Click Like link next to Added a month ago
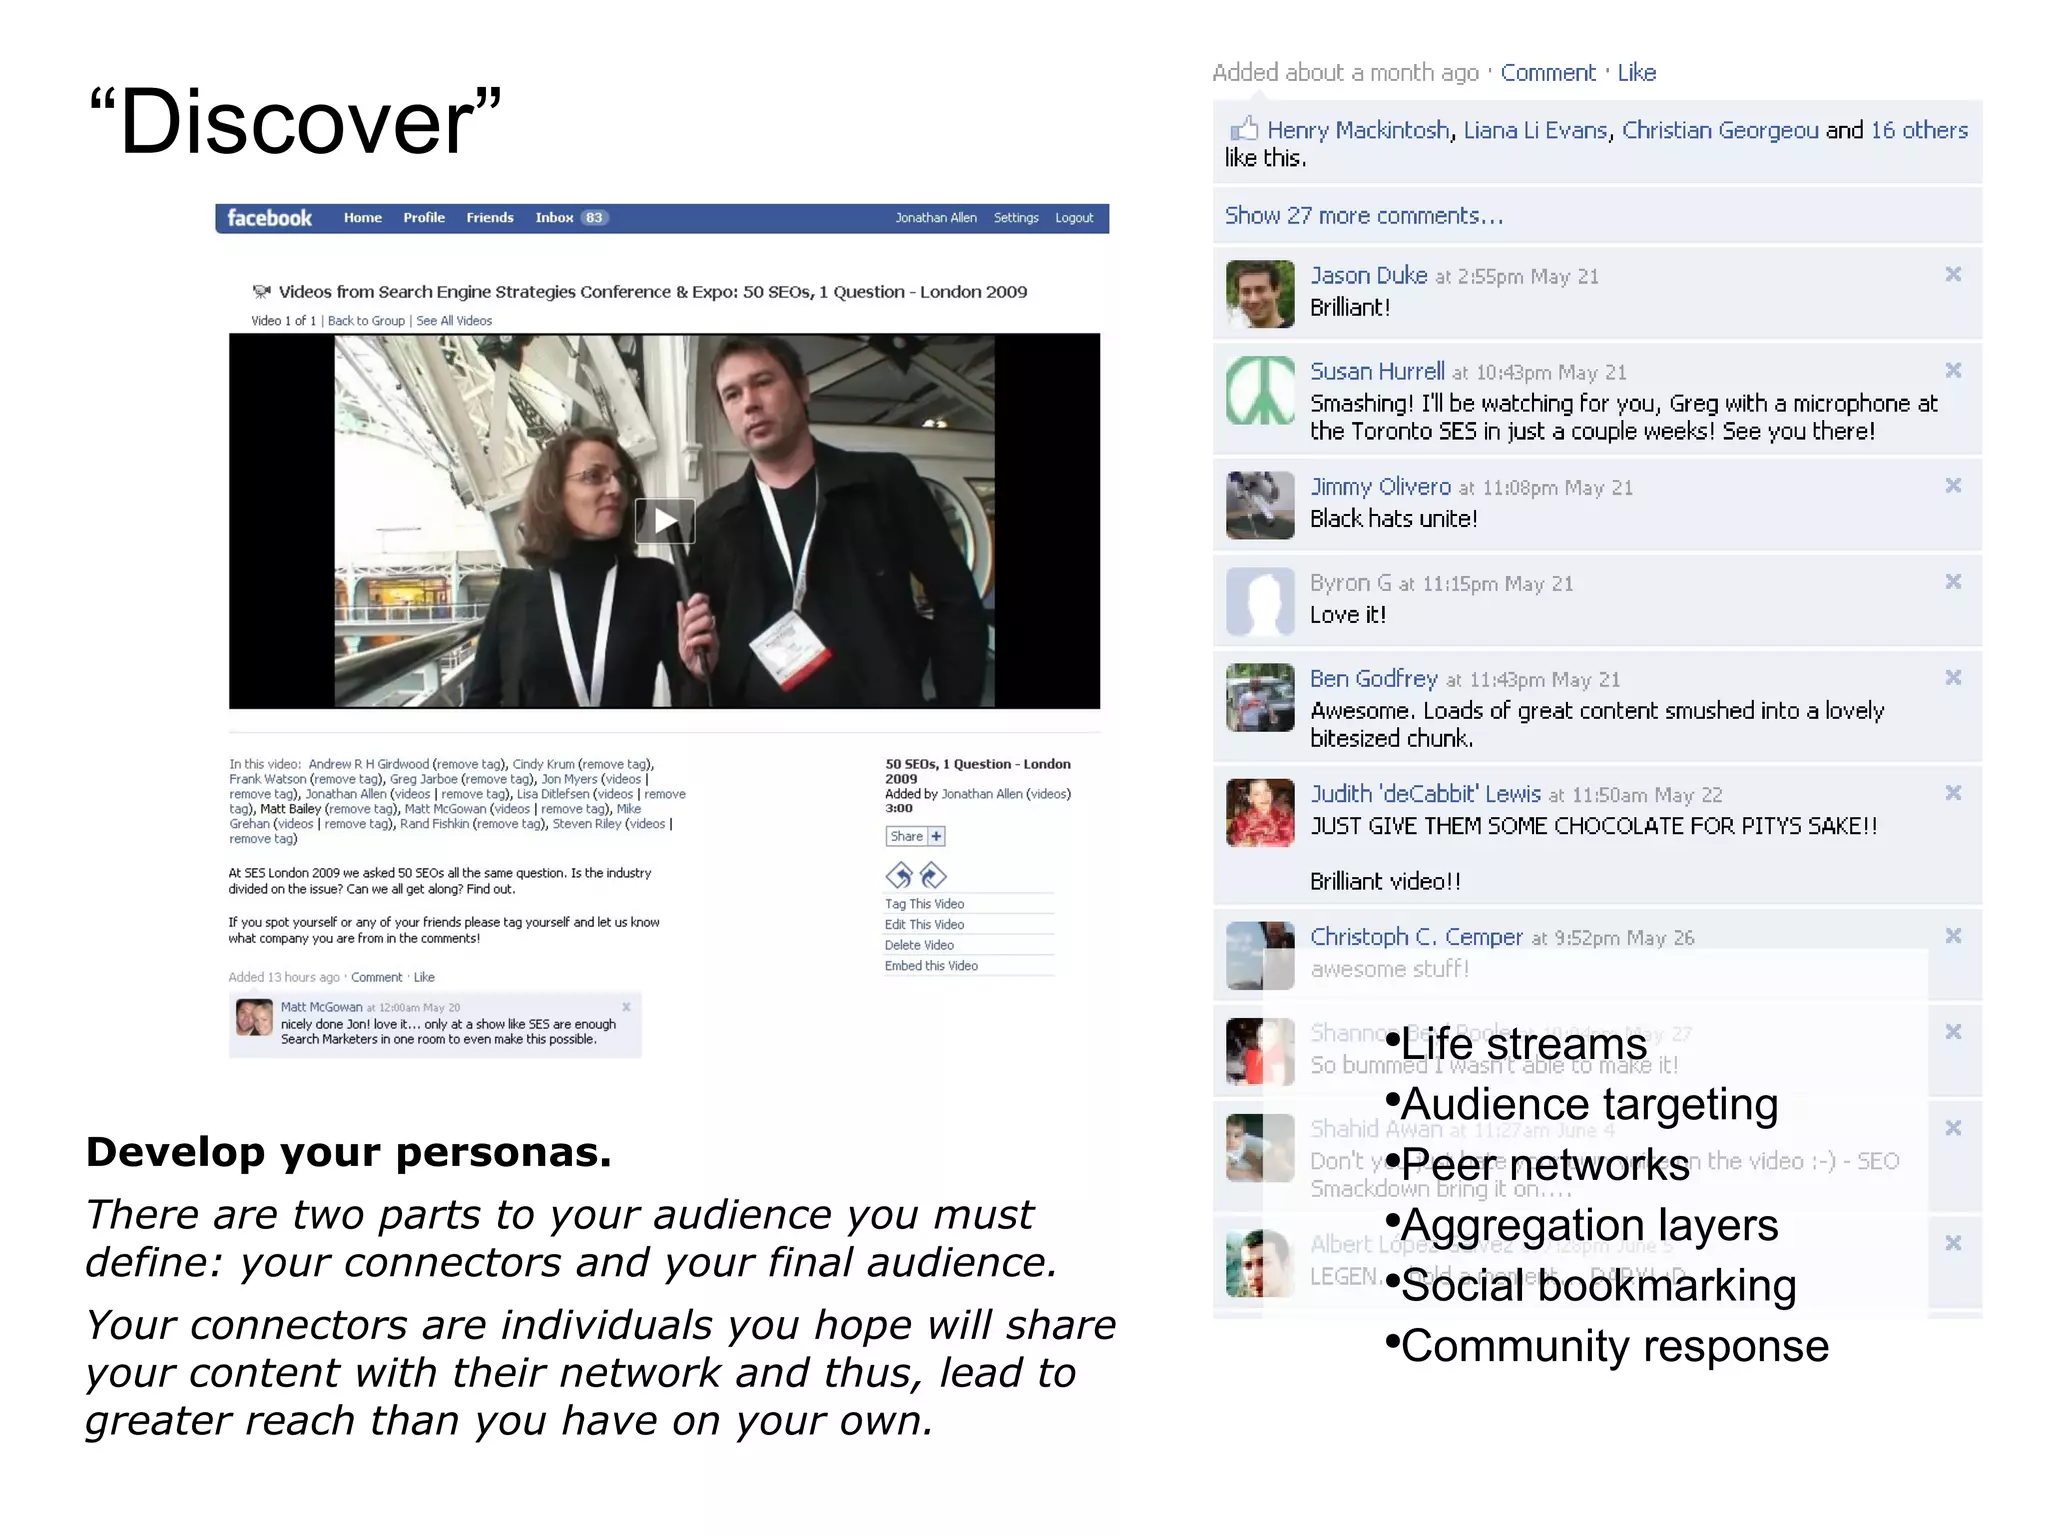2048x1536 pixels. pos(1637,73)
